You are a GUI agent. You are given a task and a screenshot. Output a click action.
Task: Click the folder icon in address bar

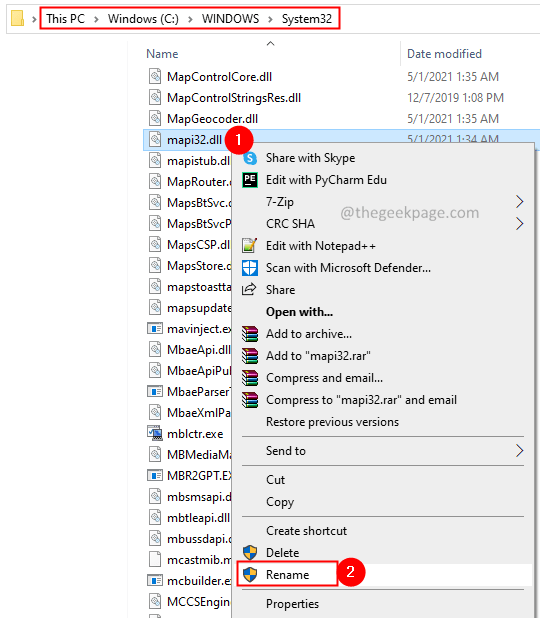(x=17, y=19)
